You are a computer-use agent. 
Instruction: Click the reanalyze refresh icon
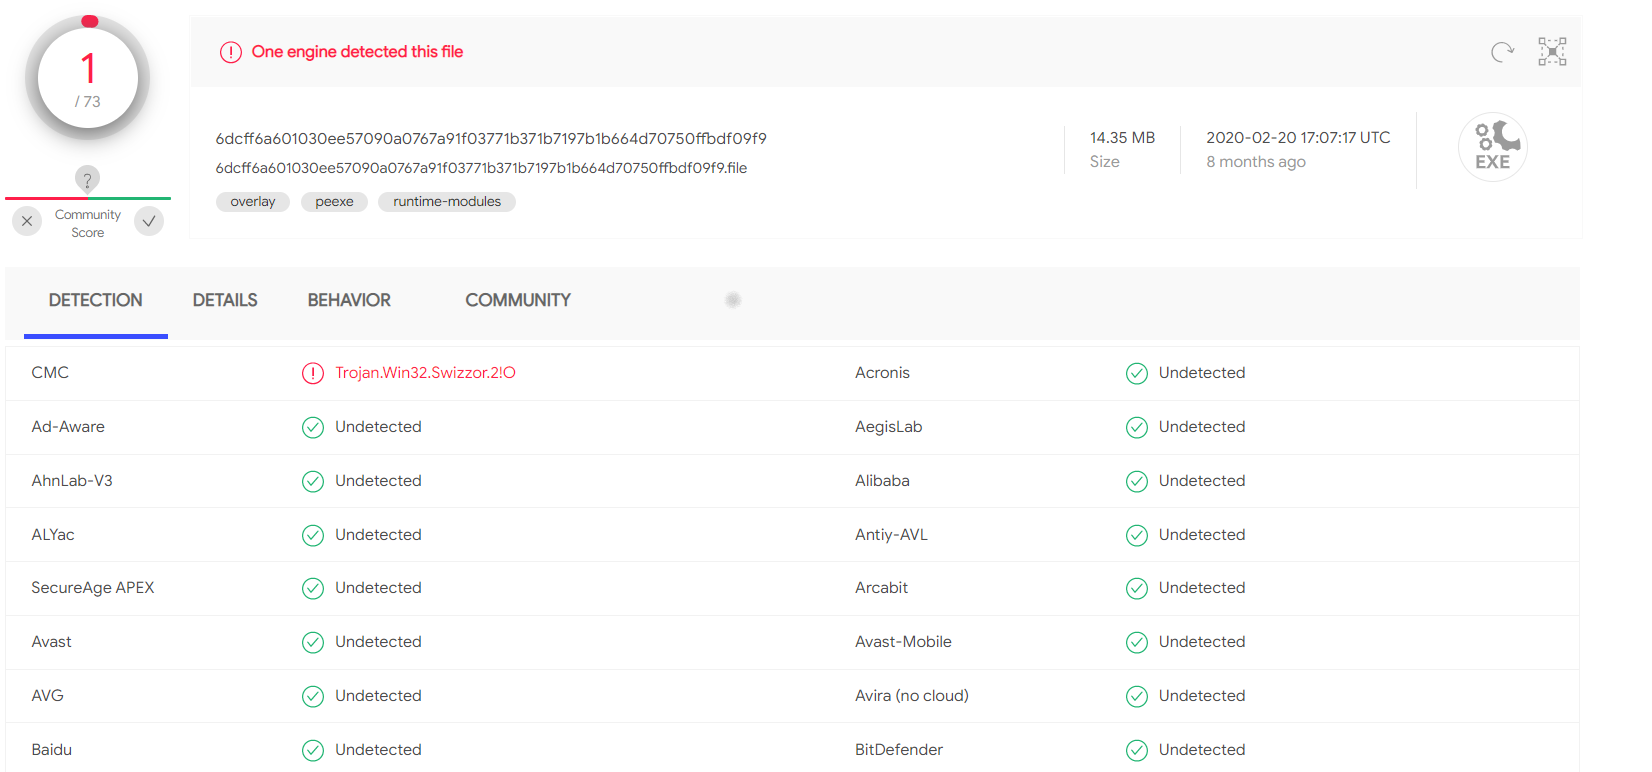tap(1502, 52)
